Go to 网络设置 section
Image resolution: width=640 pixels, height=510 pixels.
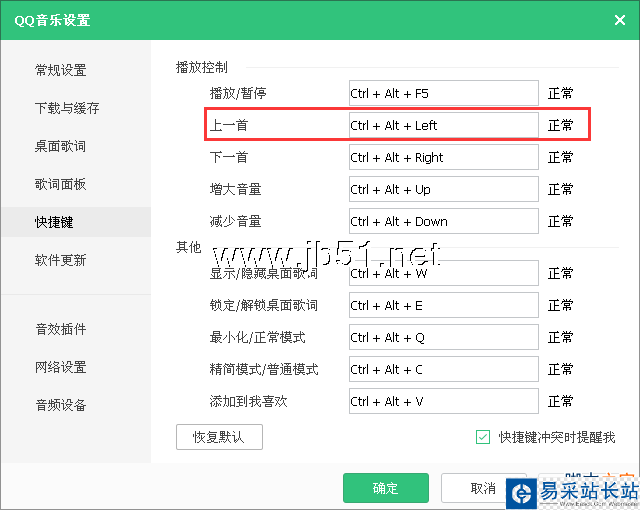60,367
